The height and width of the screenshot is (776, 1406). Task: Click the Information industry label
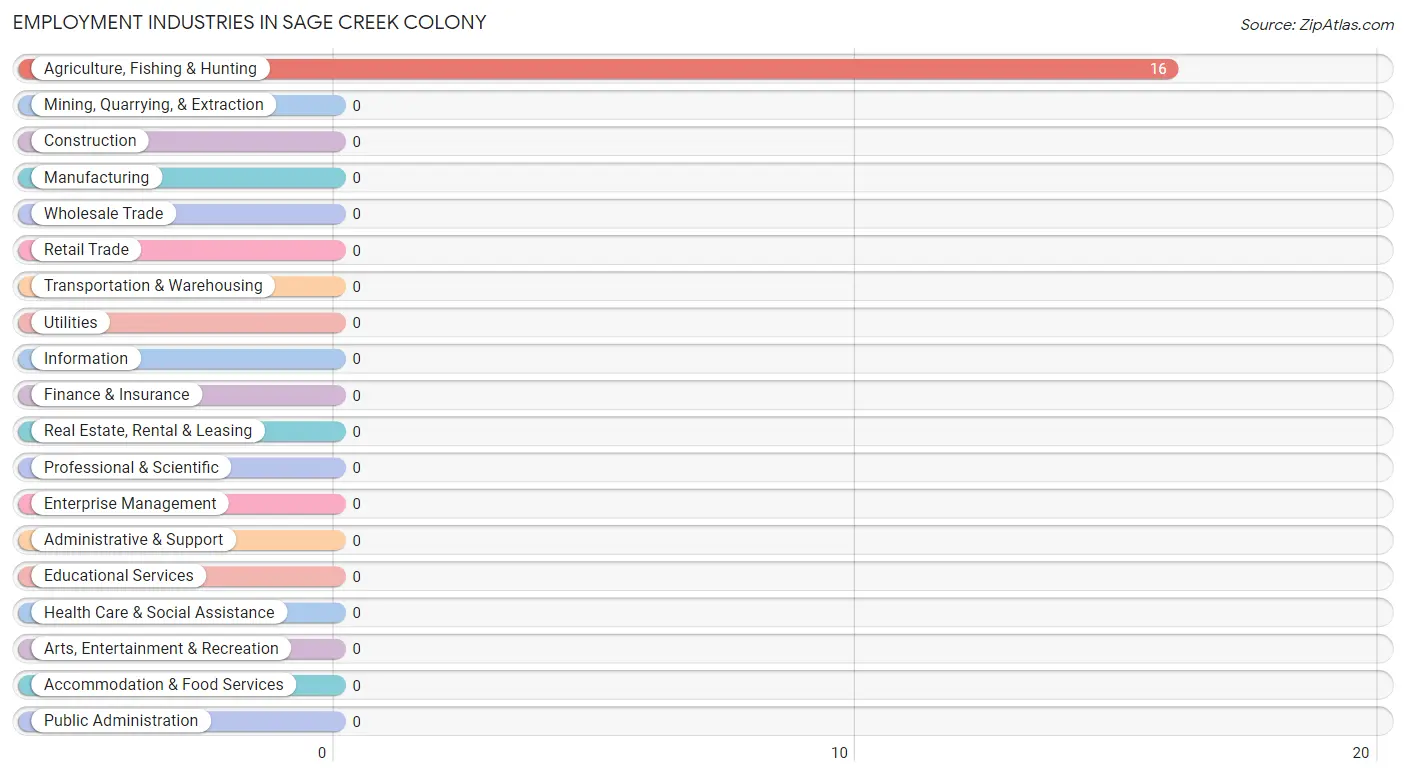86,359
